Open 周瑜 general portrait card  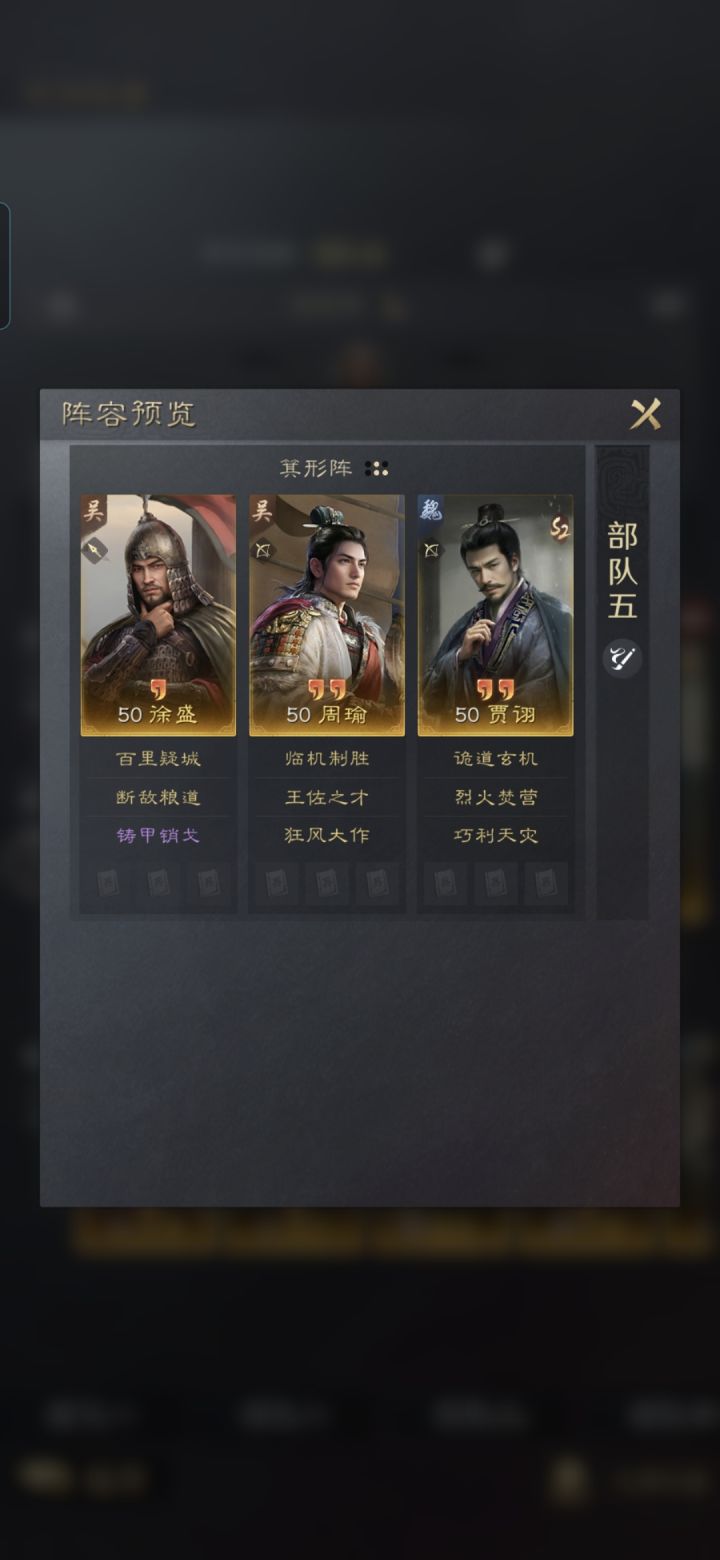pos(327,615)
